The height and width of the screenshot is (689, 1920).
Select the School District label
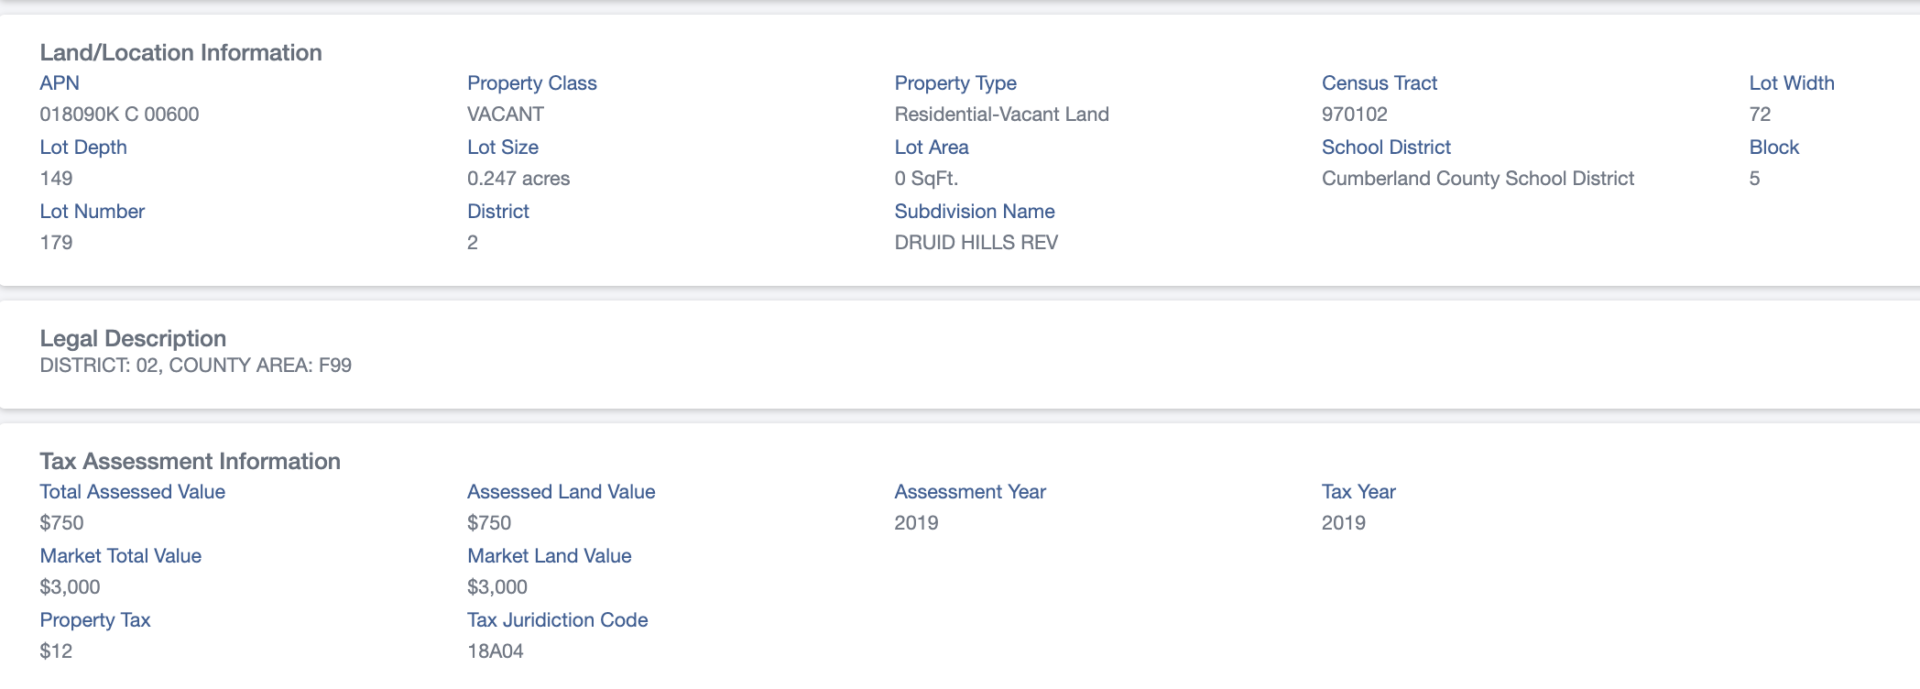click(x=1386, y=147)
